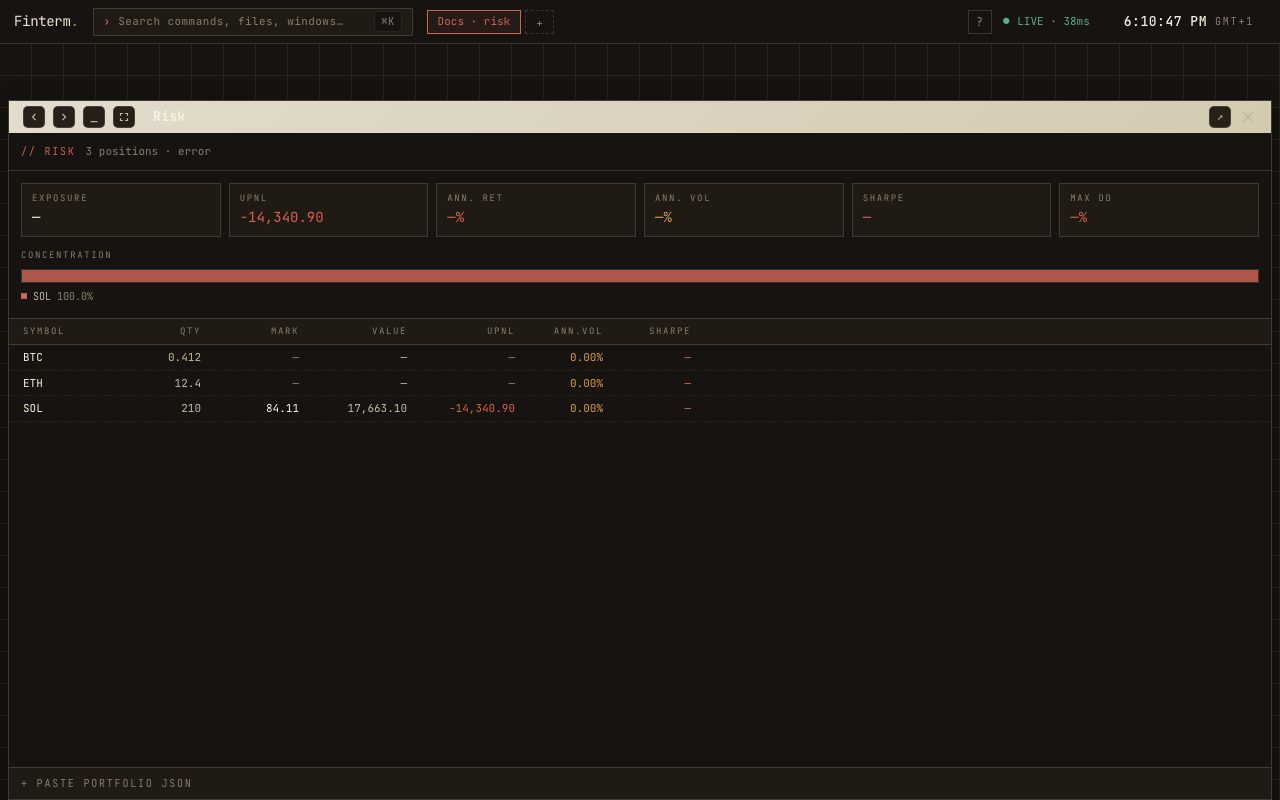Screen dimensions: 1280x800
Task: Click the Risk window title
Action: 169,117
